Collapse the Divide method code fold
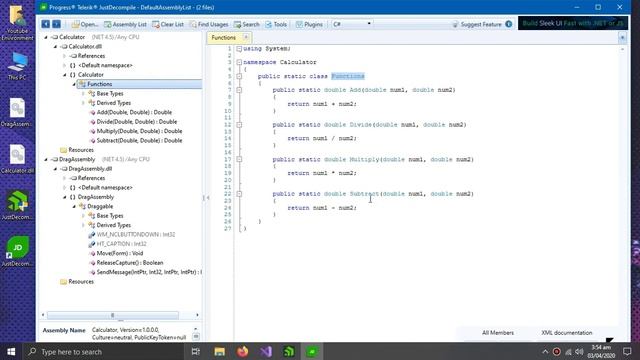The height and width of the screenshot is (360, 640). click(x=239, y=124)
